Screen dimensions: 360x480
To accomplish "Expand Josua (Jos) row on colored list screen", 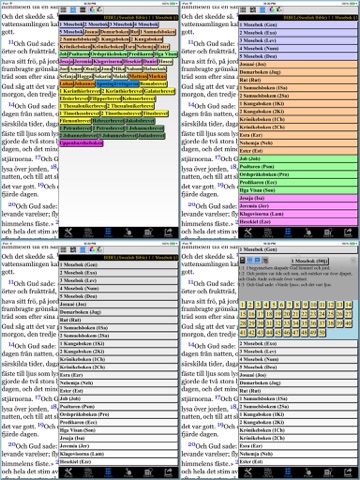I will click(x=298, y=64).
